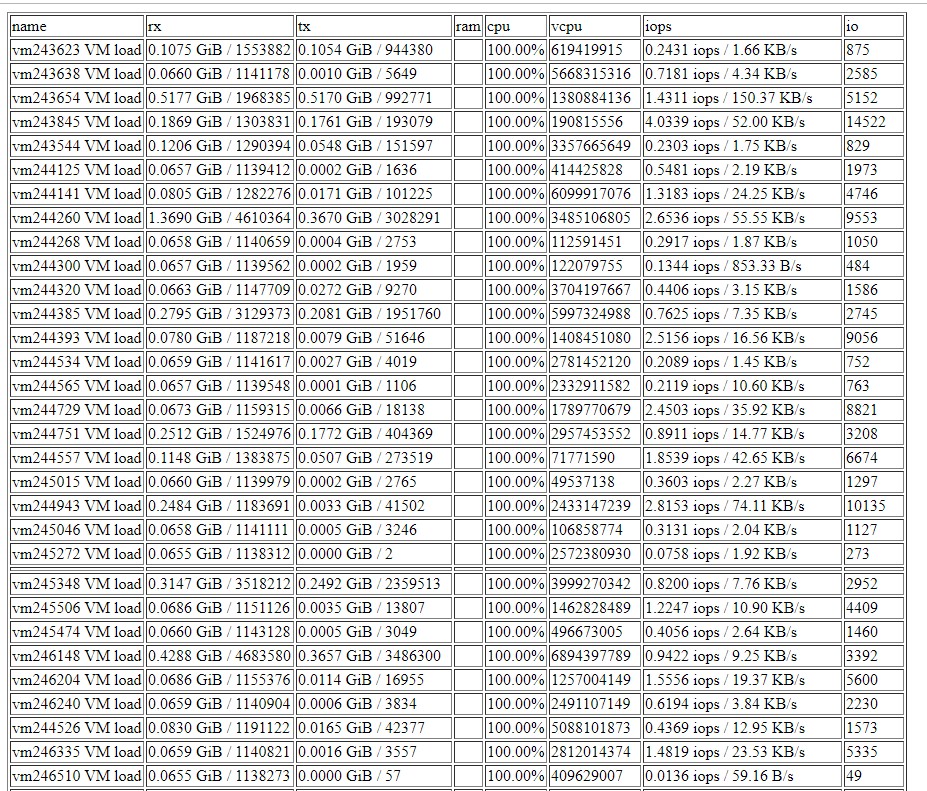Click the "io" column header

(x=872, y=27)
